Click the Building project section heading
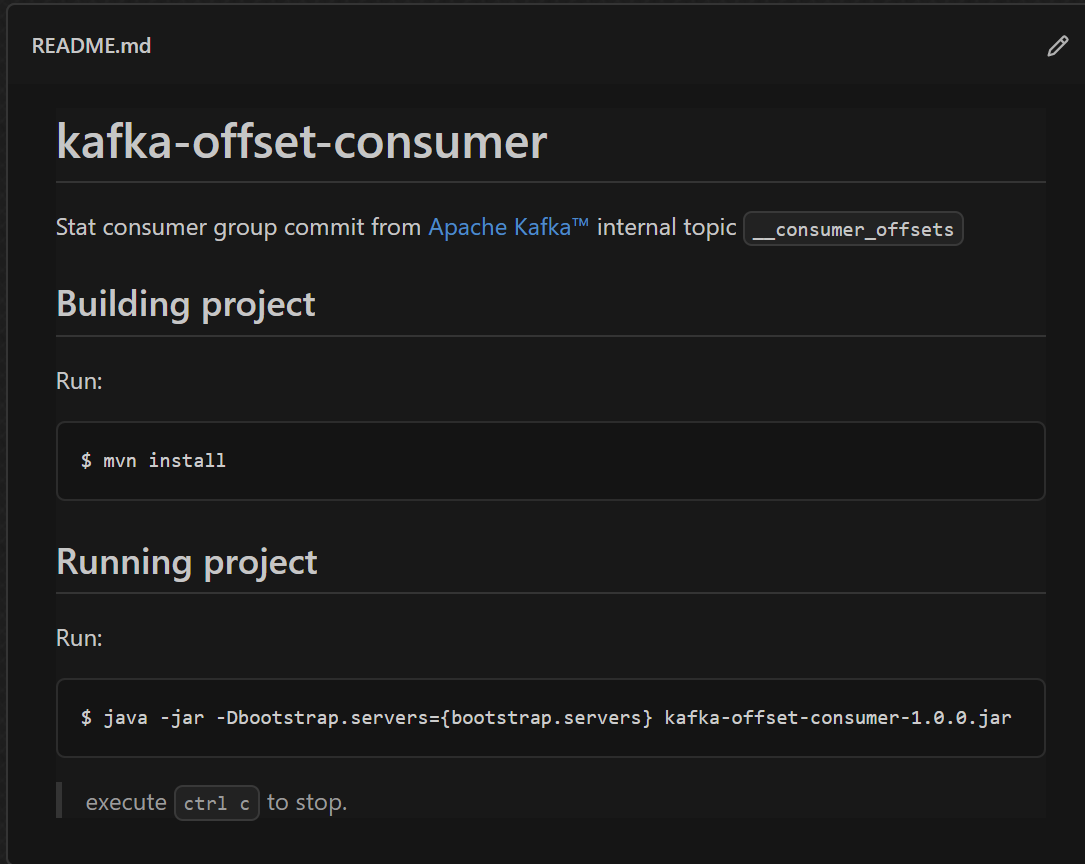1085x864 pixels. click(x=186, y=303)
